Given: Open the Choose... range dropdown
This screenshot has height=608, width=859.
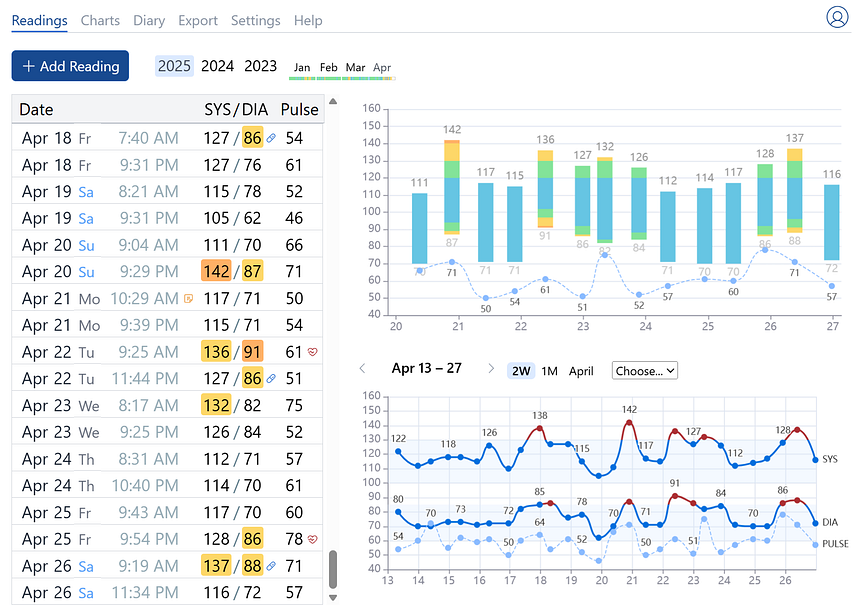Looking at the screenshot, I should coord(645,370).
